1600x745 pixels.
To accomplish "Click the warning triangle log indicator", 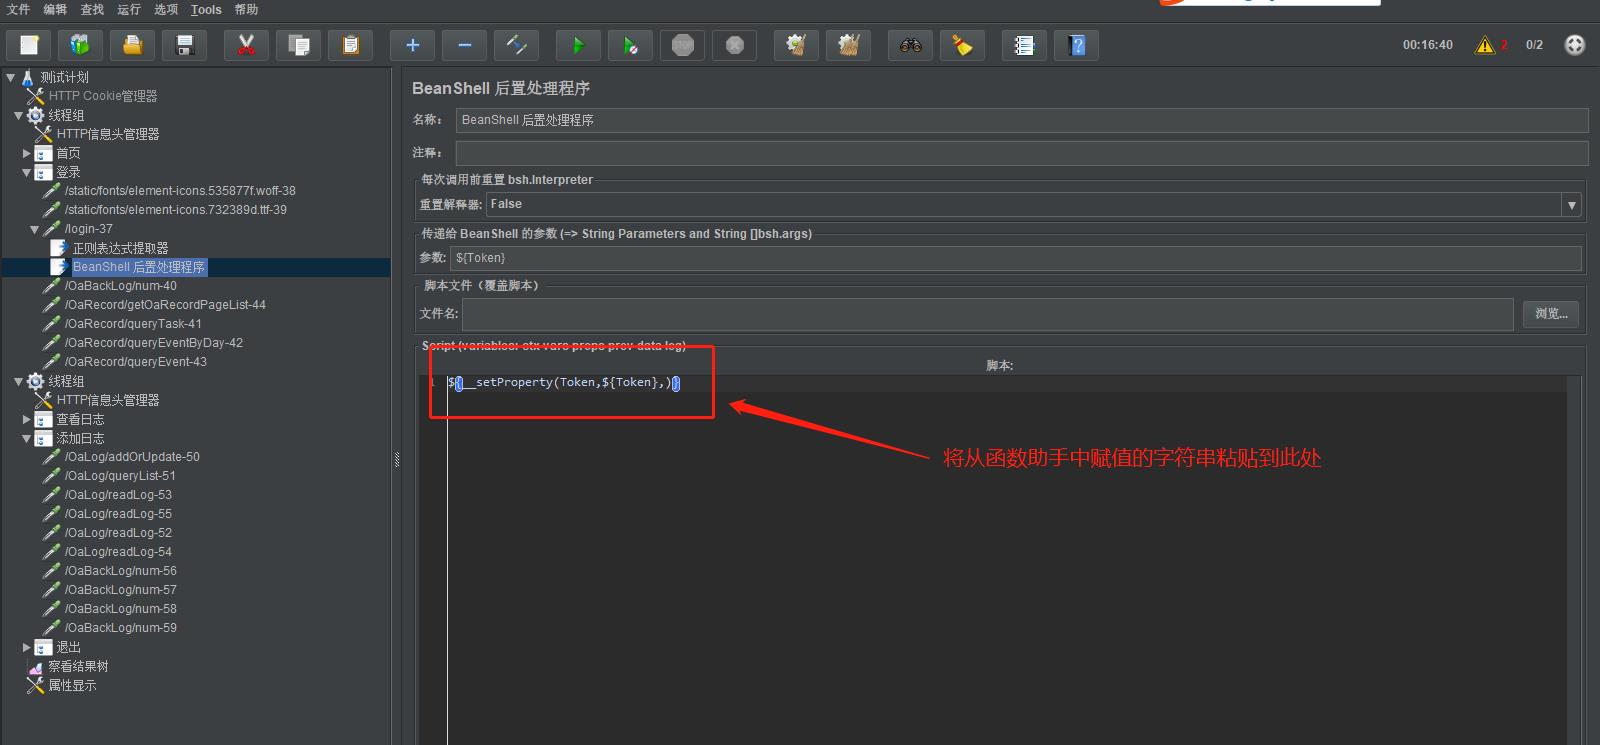I will click(1485, 45).
